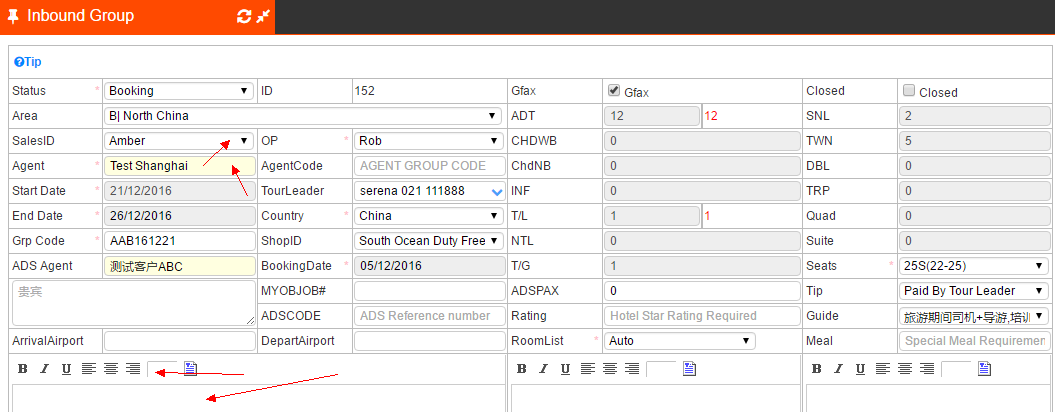
Task: Click the Grp Code field AAB161221
Action: click(x=179, y=241)
